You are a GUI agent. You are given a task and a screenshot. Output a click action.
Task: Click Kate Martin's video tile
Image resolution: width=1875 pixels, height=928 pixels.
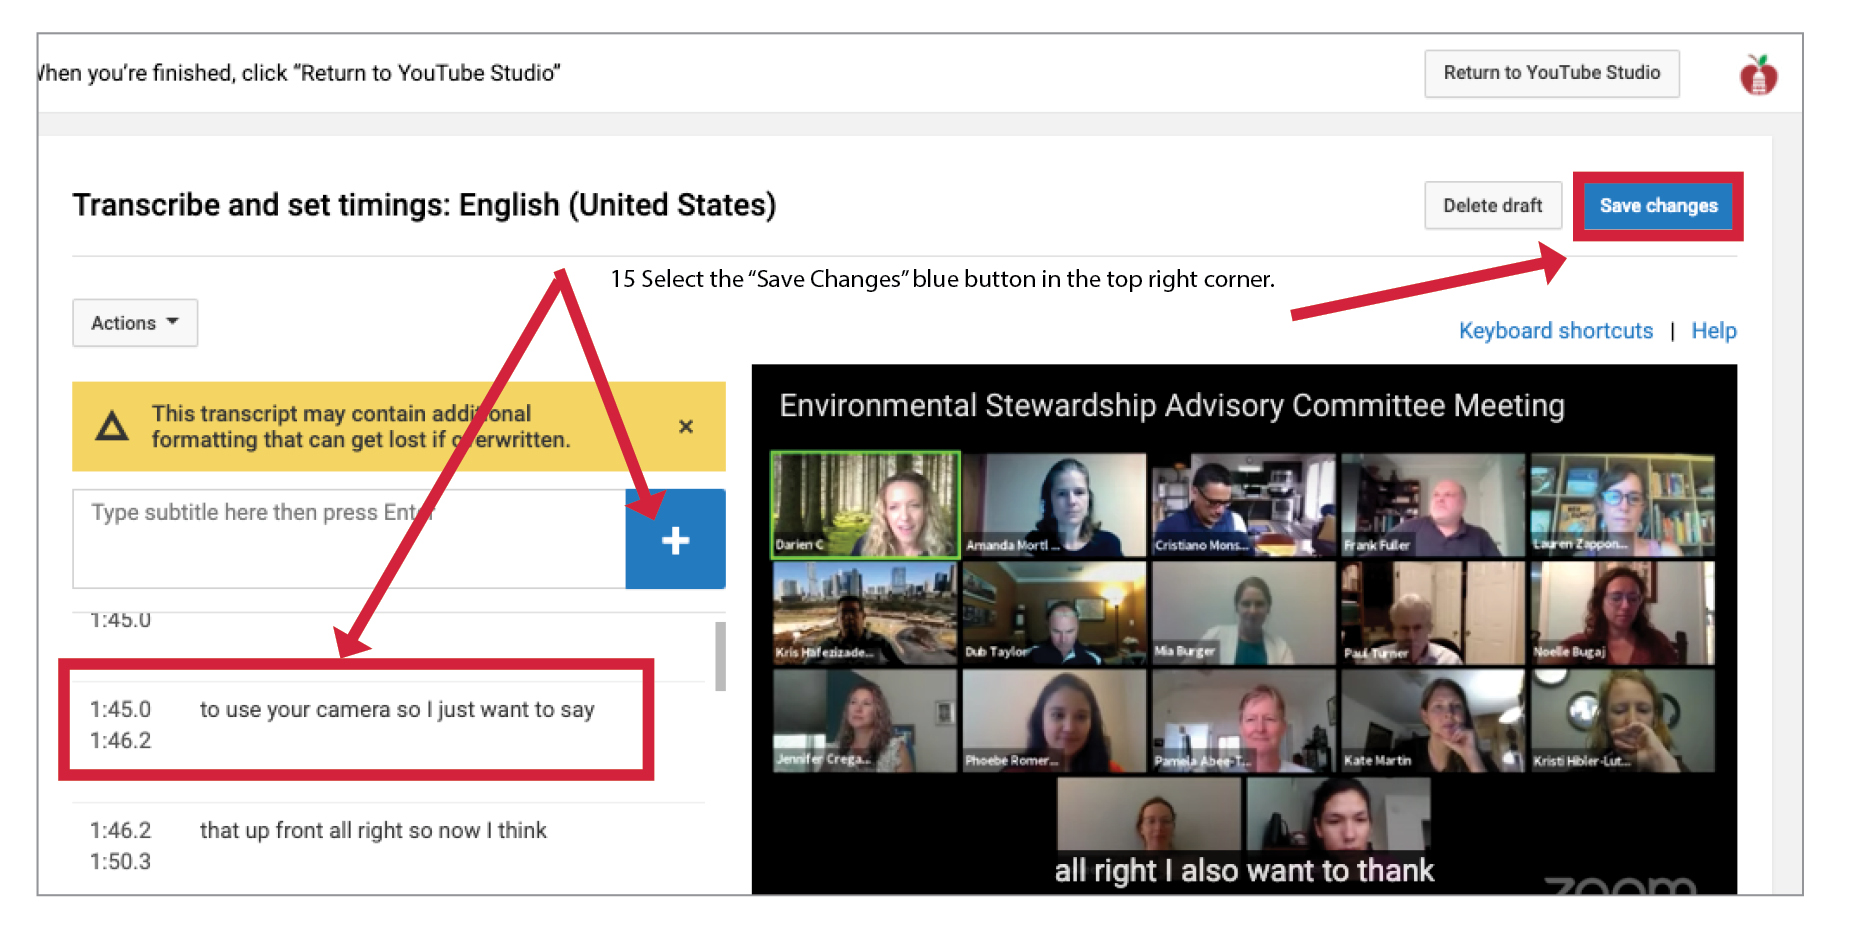pyautogui.click(x=1432, y=720)
